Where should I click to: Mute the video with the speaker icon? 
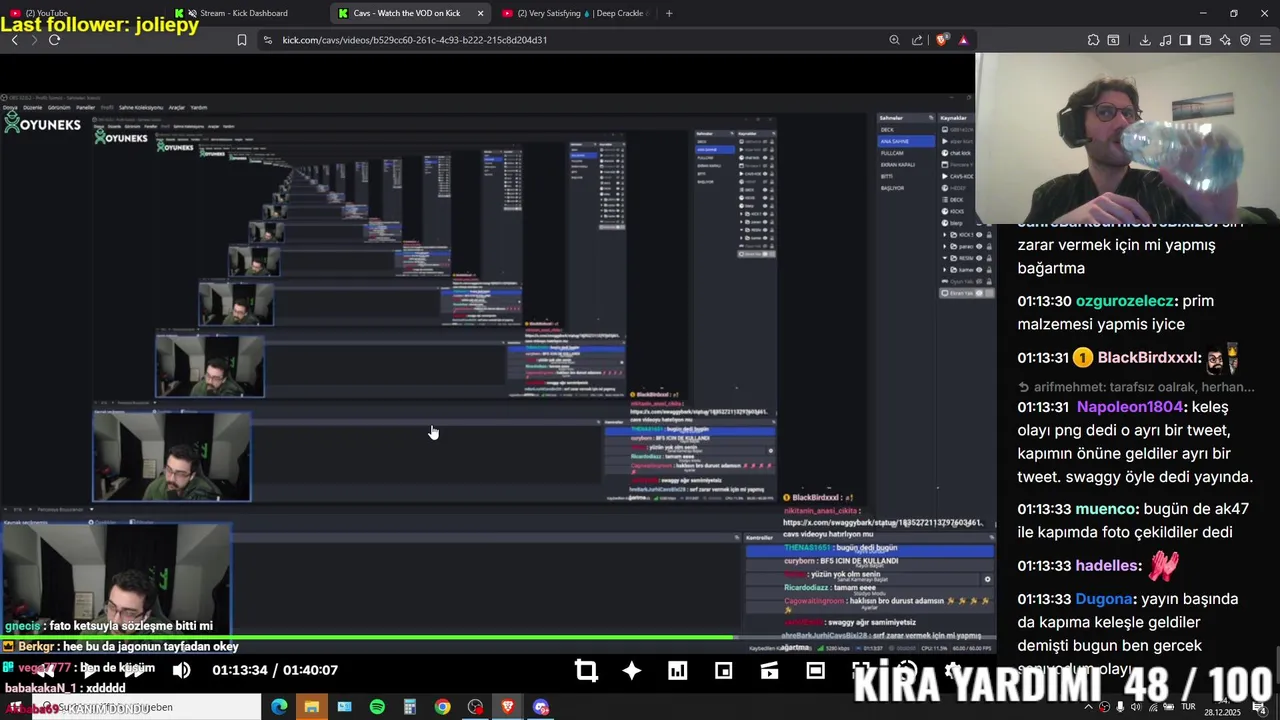(x=181, y=670)
